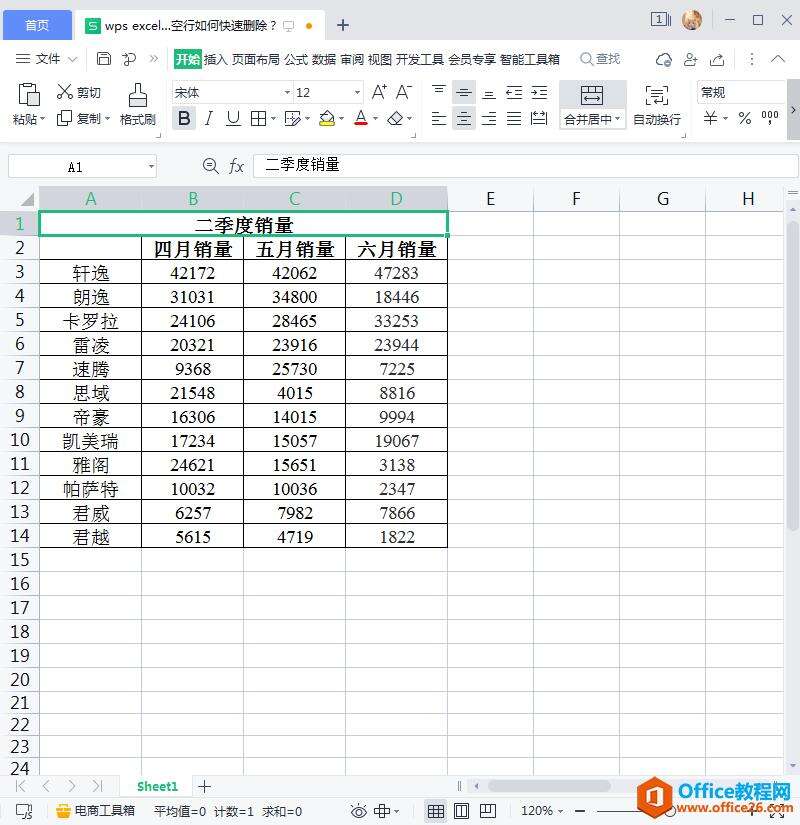Open the Insert ribbon tab

point(216,59)
